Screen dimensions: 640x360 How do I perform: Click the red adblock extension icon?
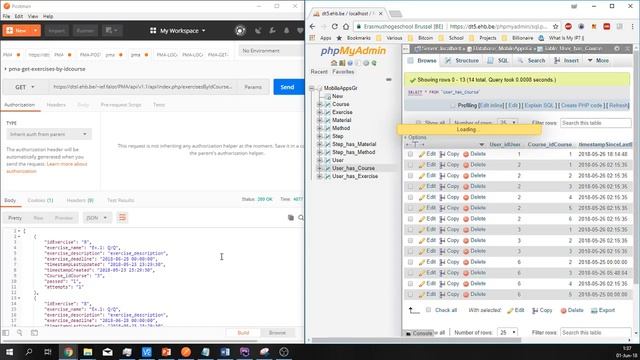click(x=568, y=27)
